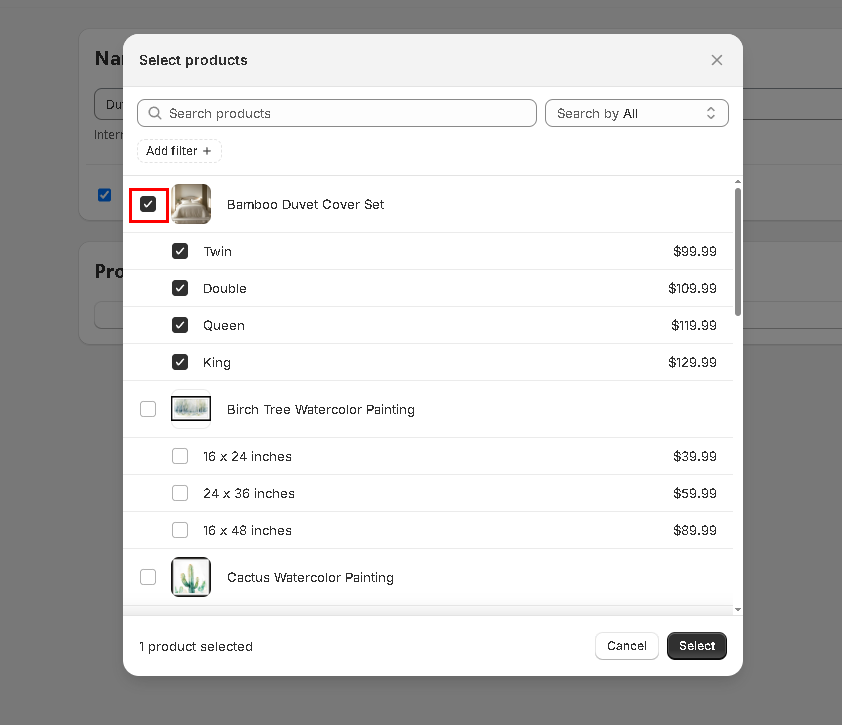The height and width of the screenshot is (725, 842).
Task: Check Birch Tree Watercolor Painting checkbox
Action: coord(148,409)
